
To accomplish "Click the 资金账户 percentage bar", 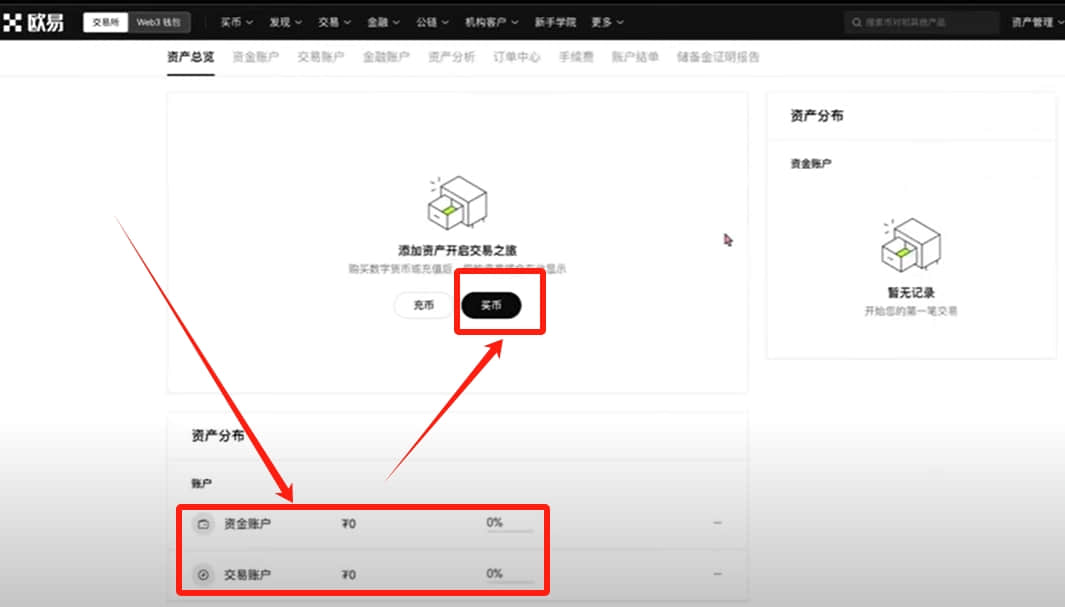I will [509, 530].
